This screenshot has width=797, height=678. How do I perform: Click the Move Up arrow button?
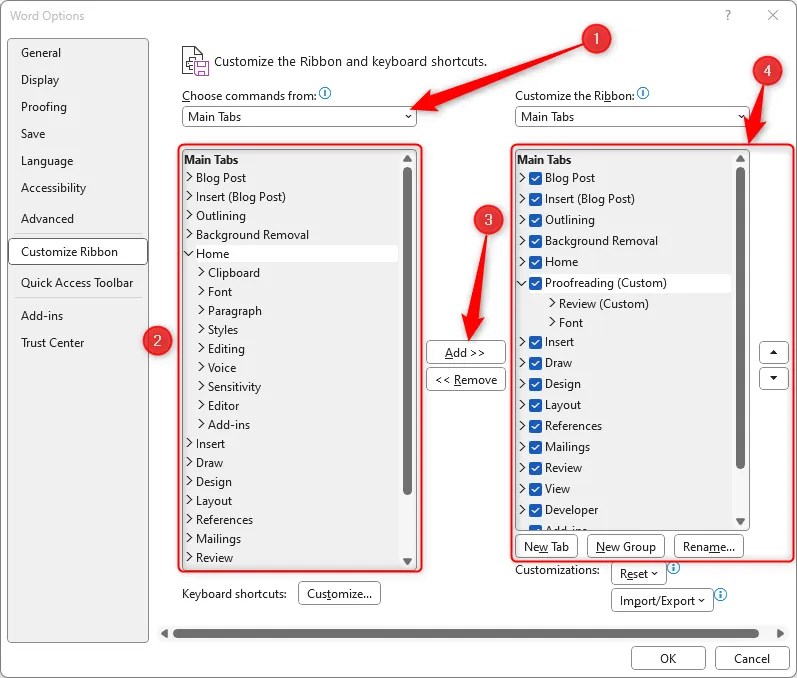point(773,352)
